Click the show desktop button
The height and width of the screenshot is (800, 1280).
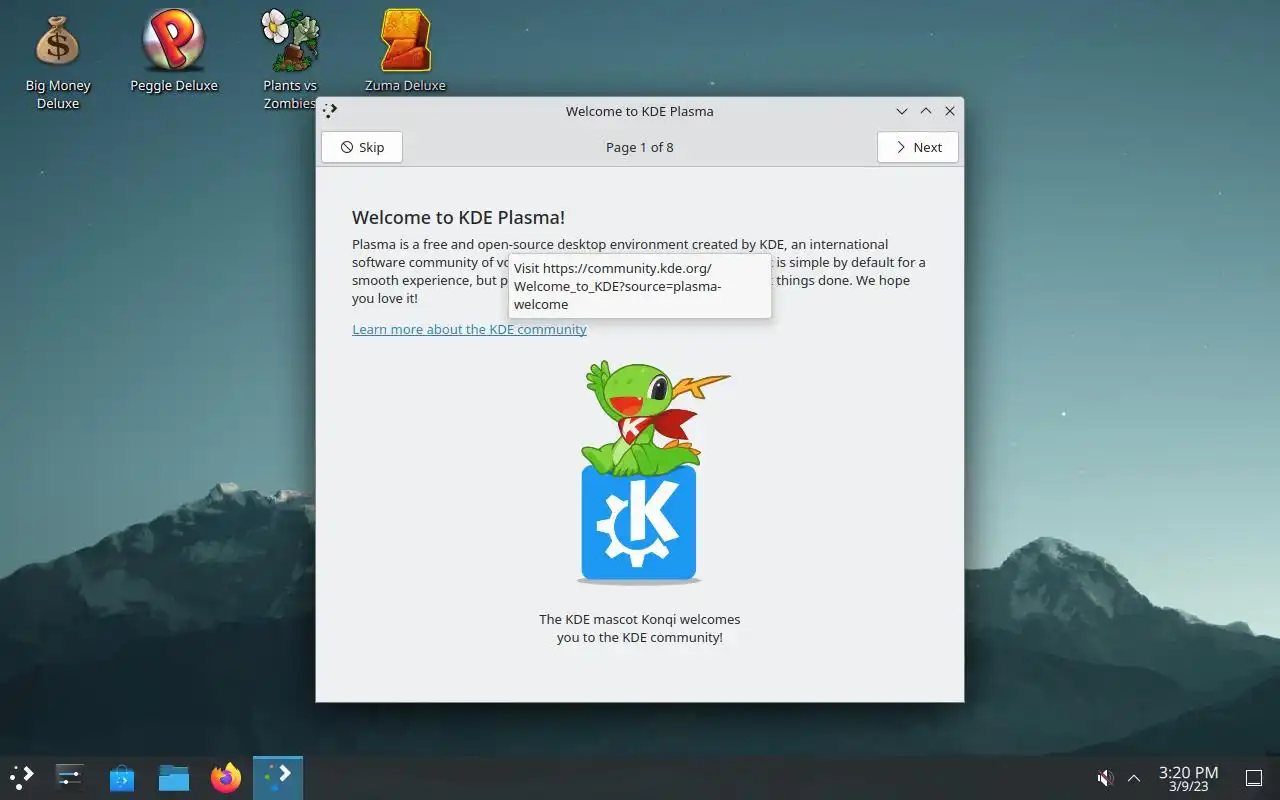1254,778
